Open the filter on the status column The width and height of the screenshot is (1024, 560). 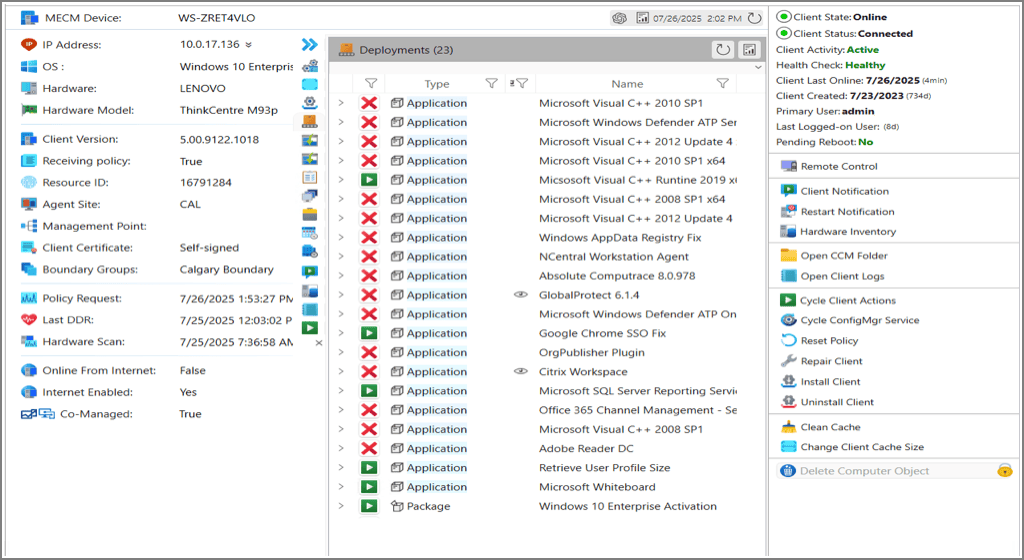pyautogui.click(x=371, y=84)
